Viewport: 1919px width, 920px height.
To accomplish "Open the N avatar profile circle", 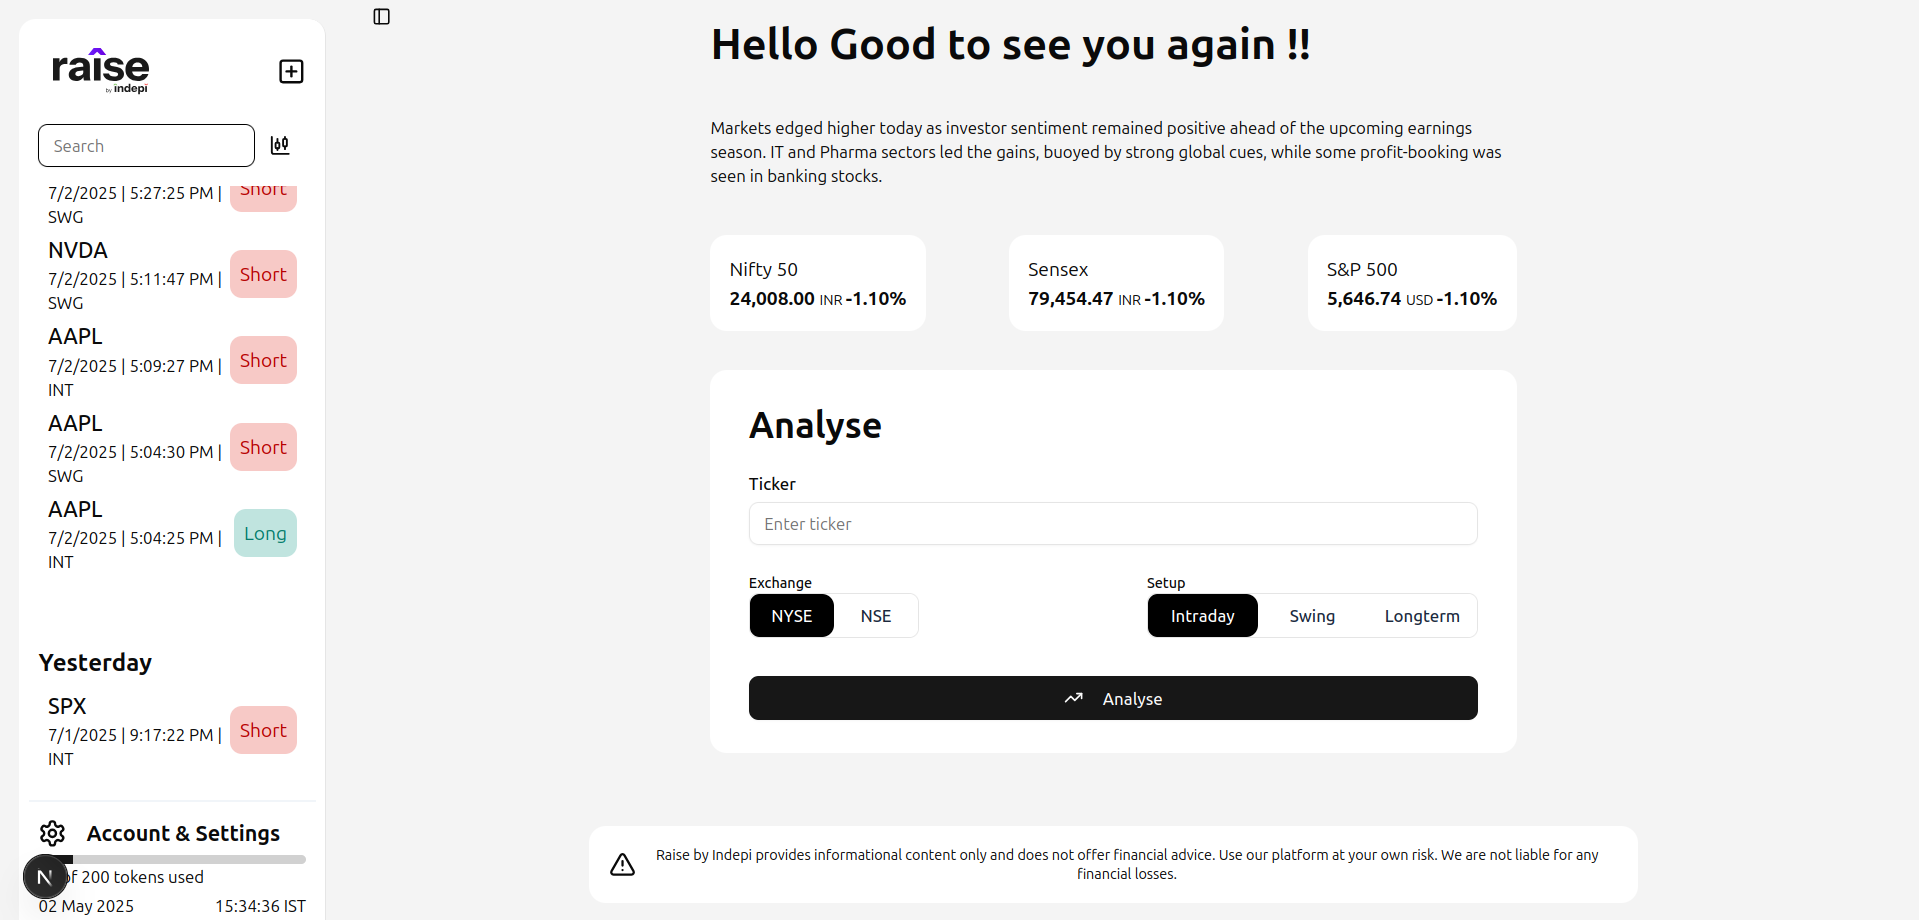I will pyautogui.click(x=44, y=876).
